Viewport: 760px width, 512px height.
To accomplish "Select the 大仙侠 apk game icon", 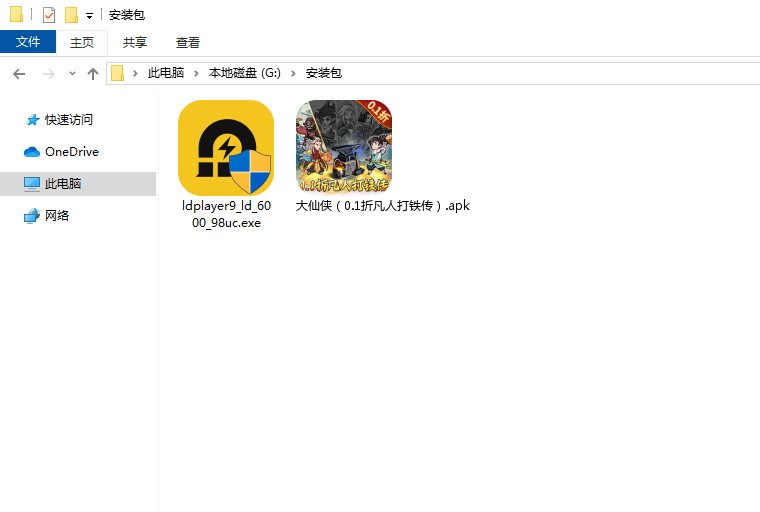I will coord(343,147).
